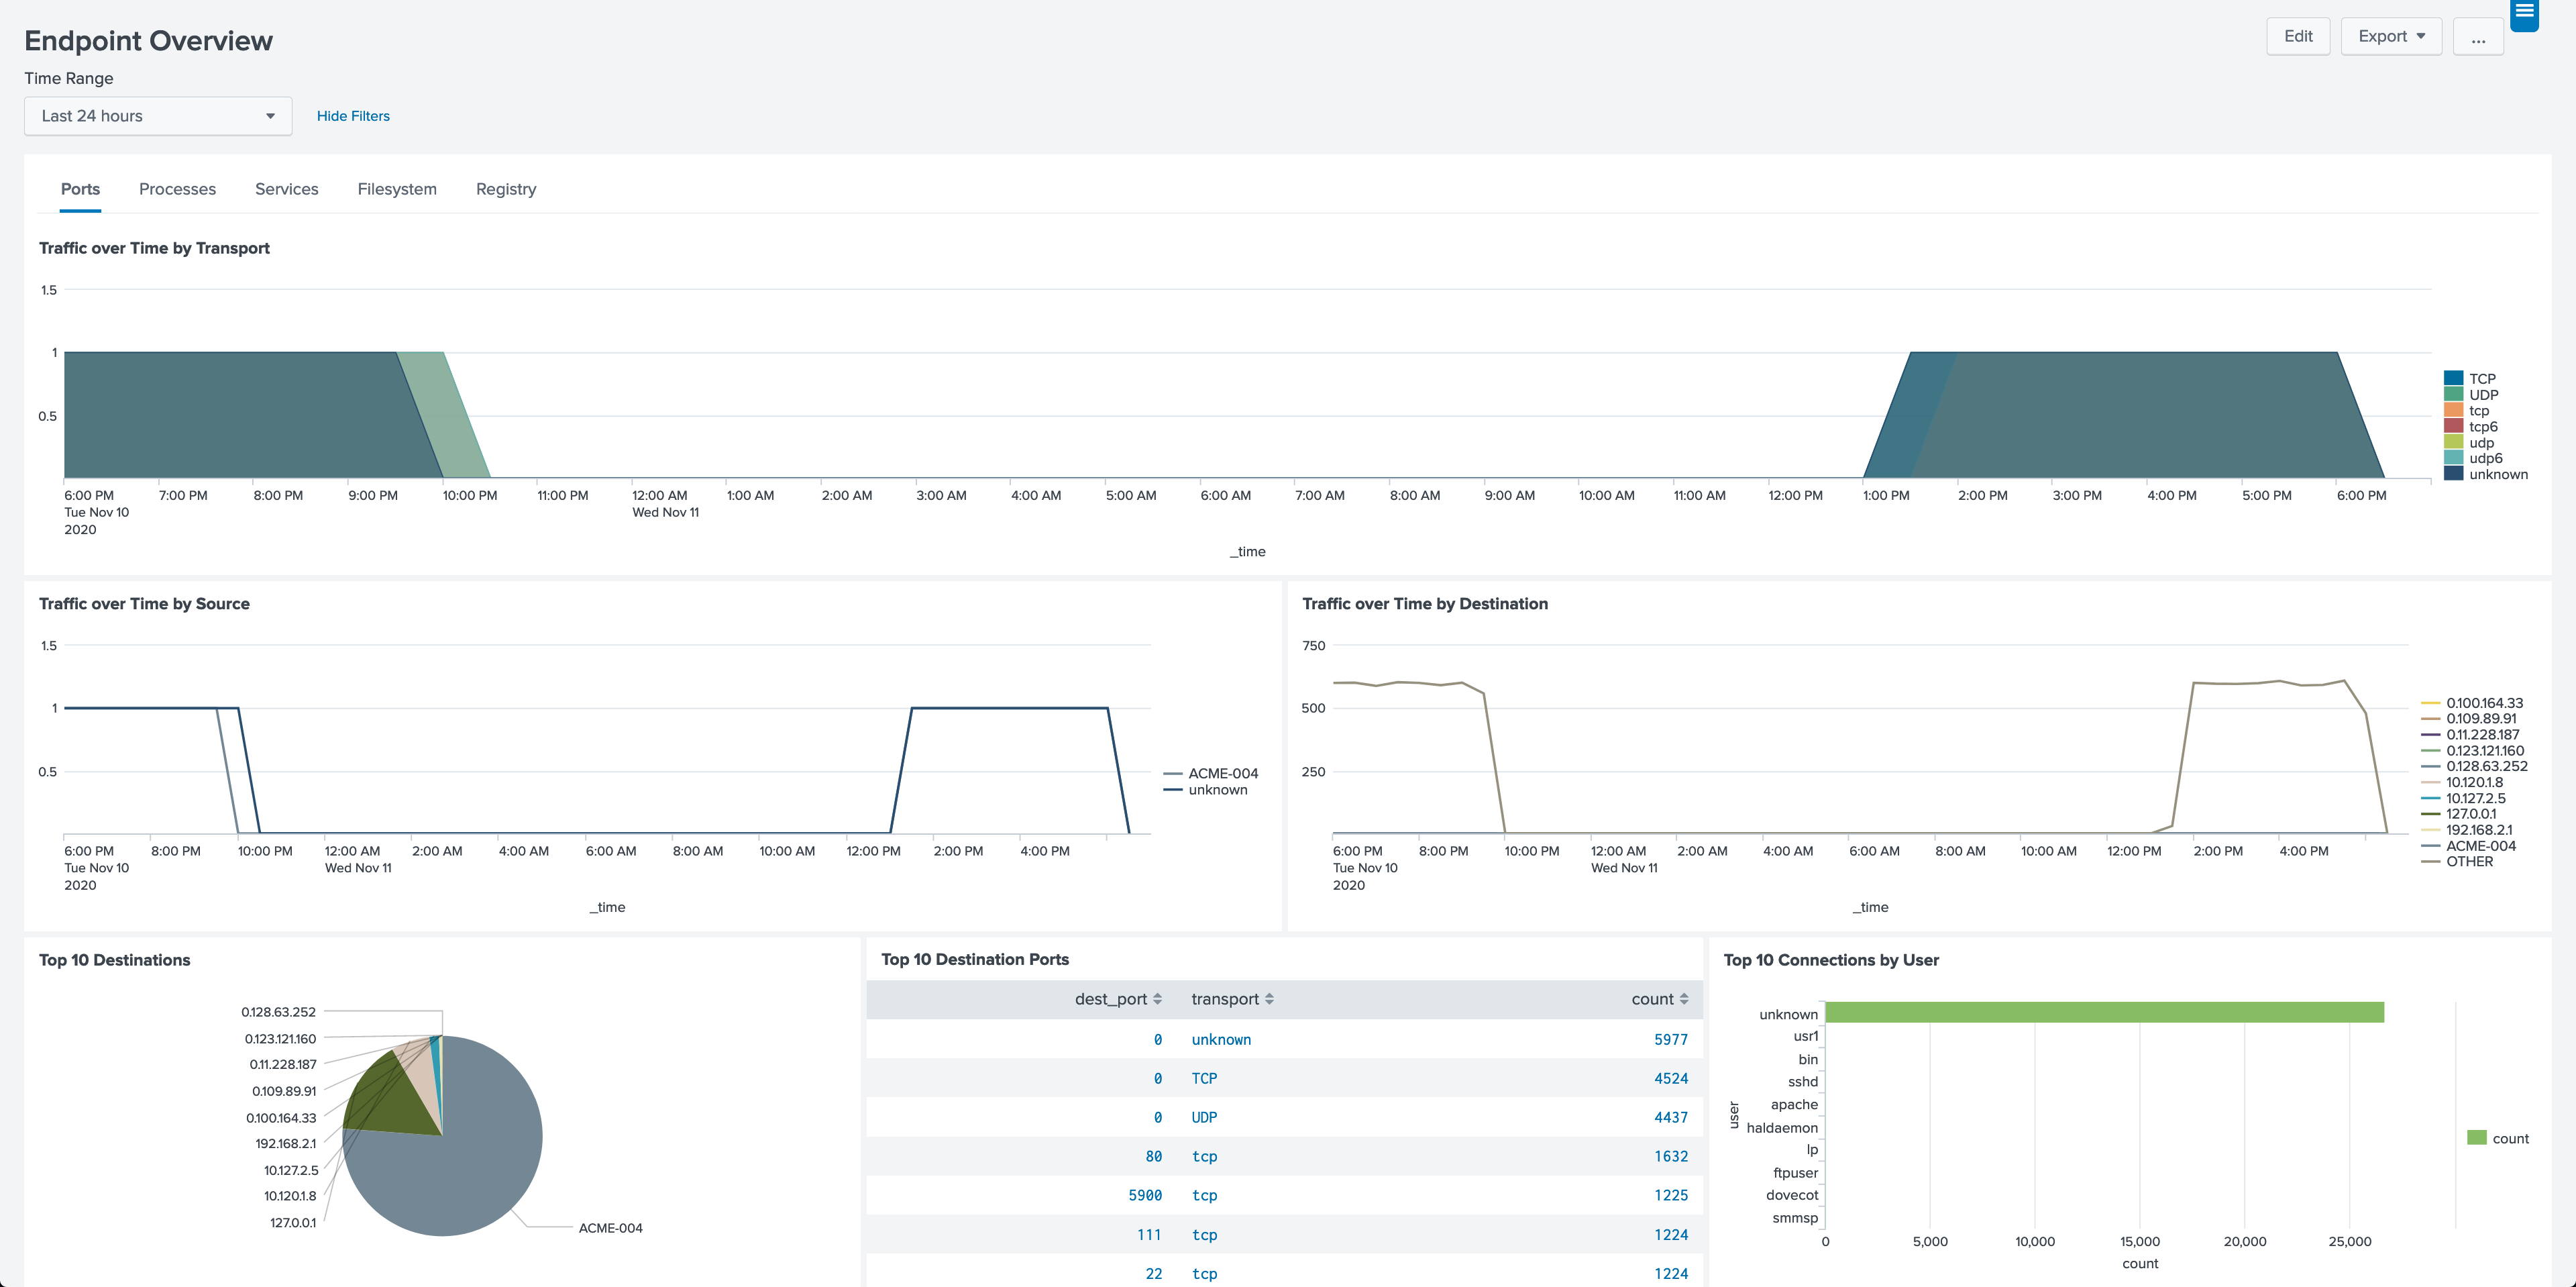This screenshot has height=1287, width=2576.
Task: Click ACME-004 legend entry in Destination chart
Action: 2469,846
